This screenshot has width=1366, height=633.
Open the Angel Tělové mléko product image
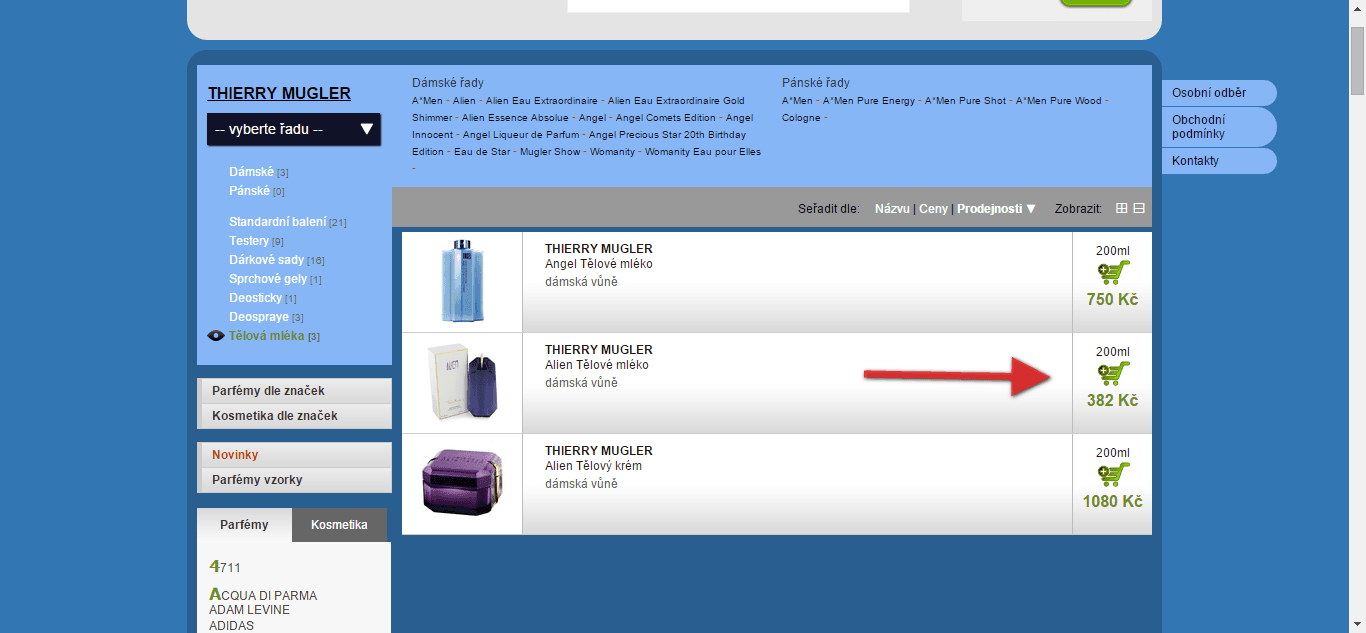462,282
